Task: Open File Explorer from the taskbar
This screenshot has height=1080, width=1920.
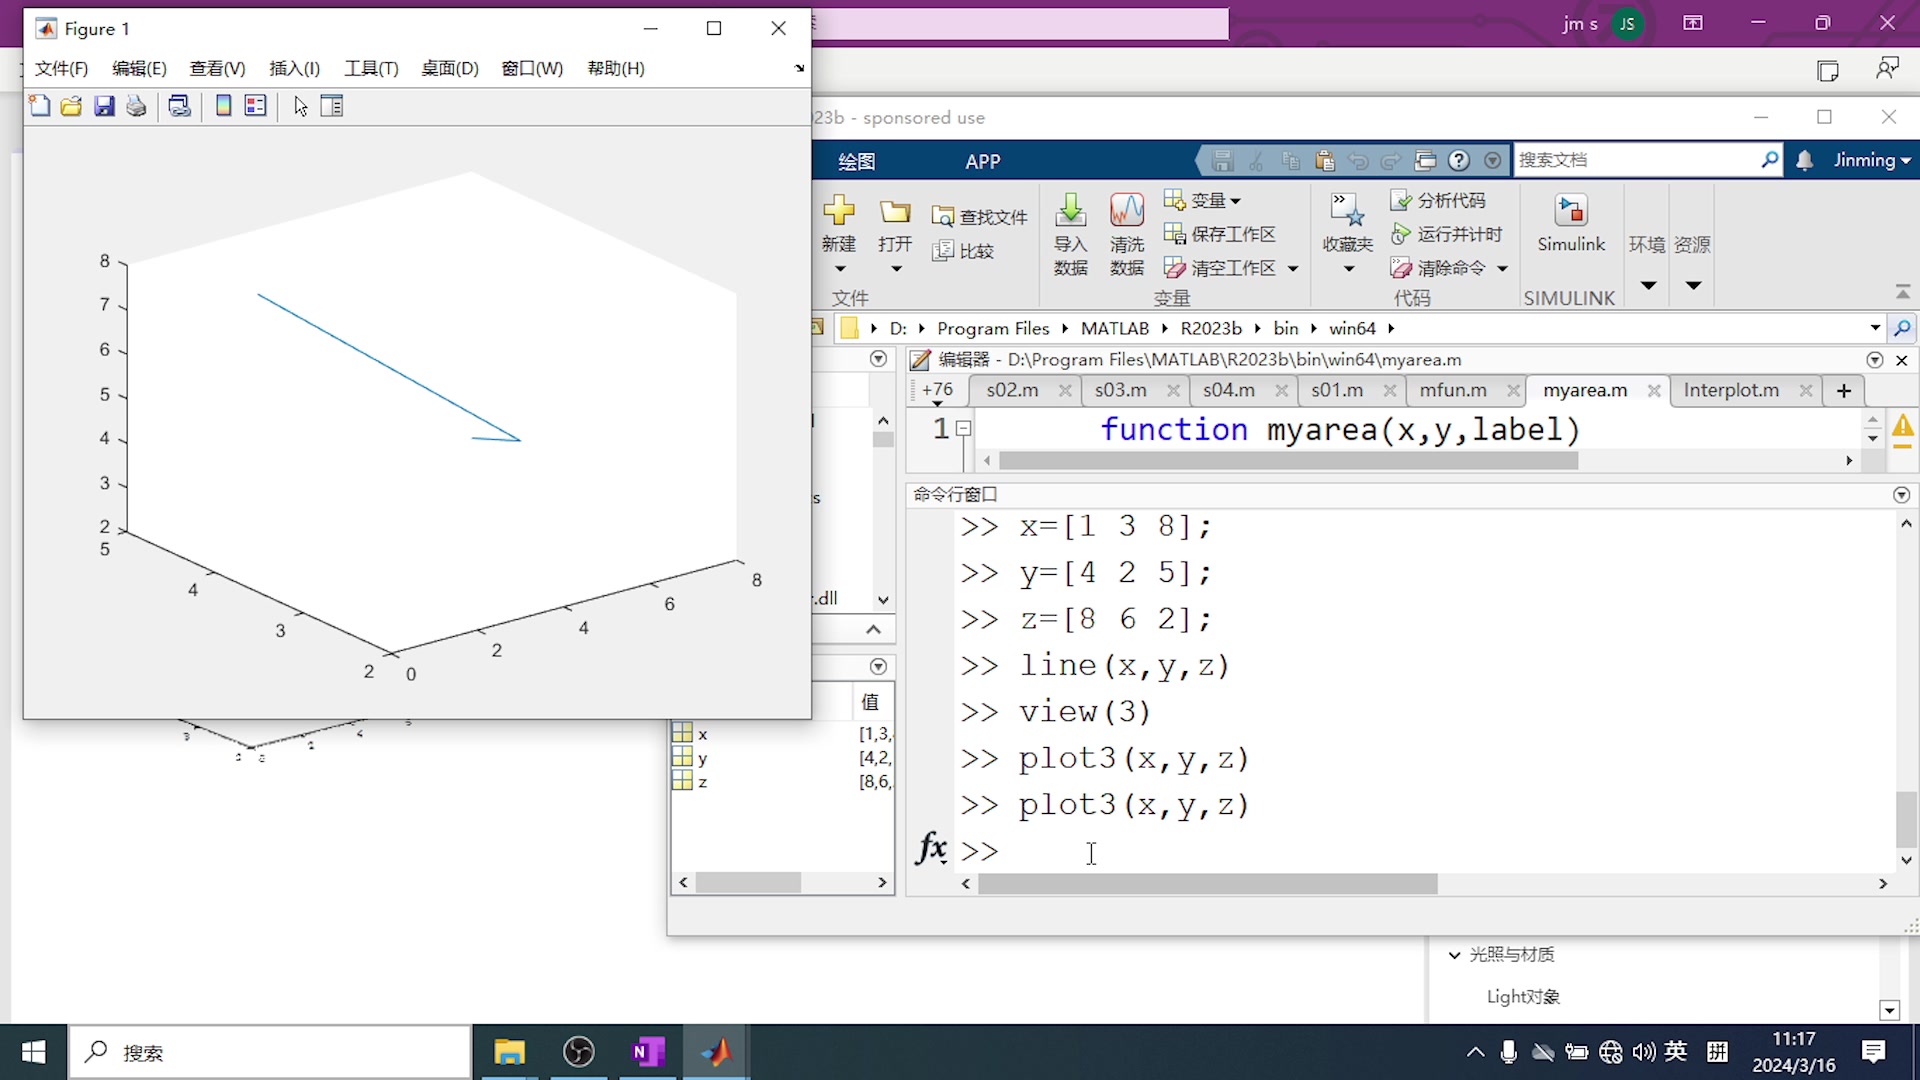Action: pos(509,1052)
